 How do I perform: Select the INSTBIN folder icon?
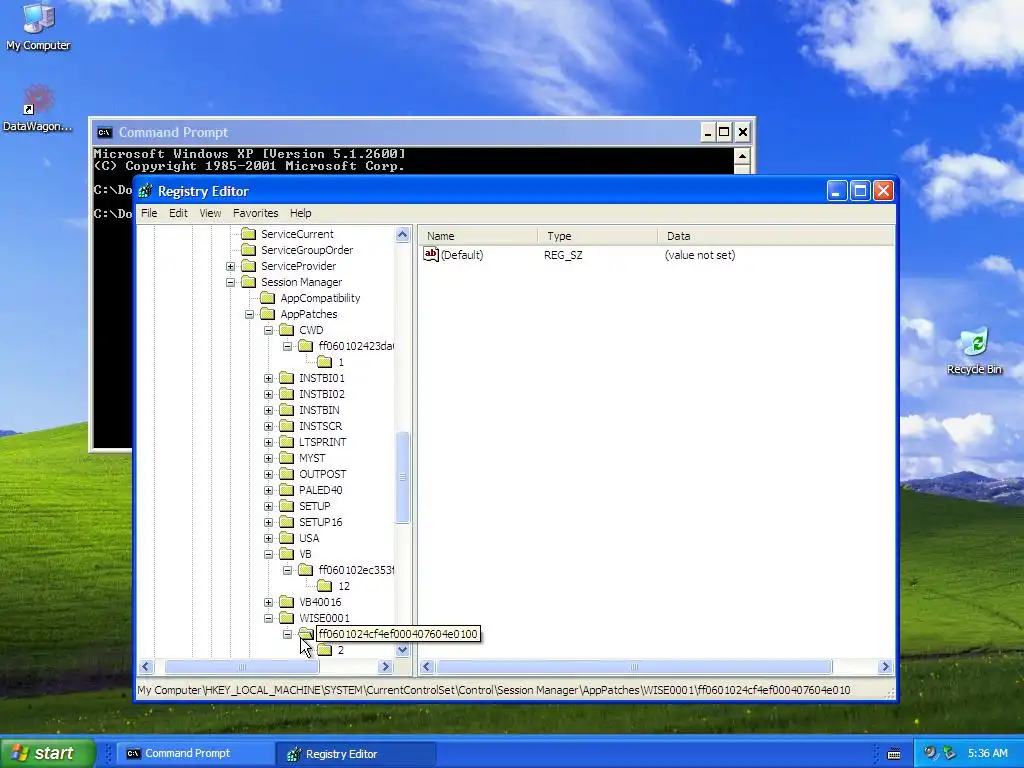coord(286,410)
